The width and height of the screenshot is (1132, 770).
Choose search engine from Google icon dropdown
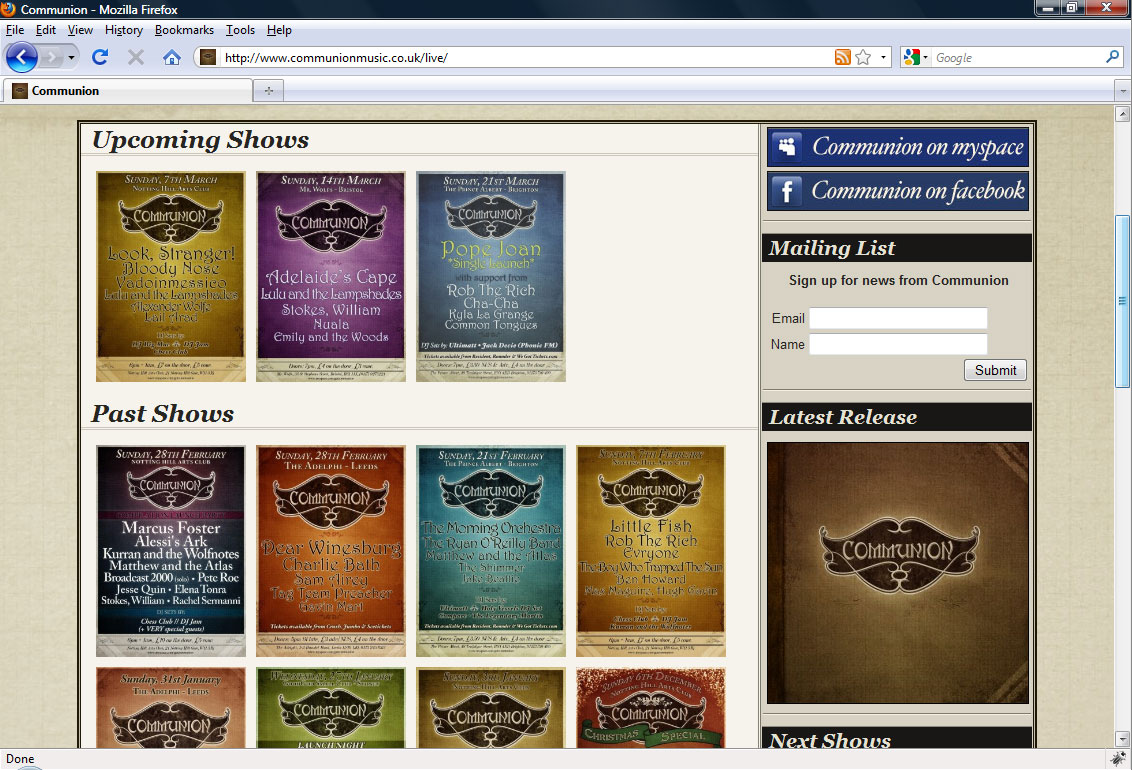pos(915,57)
